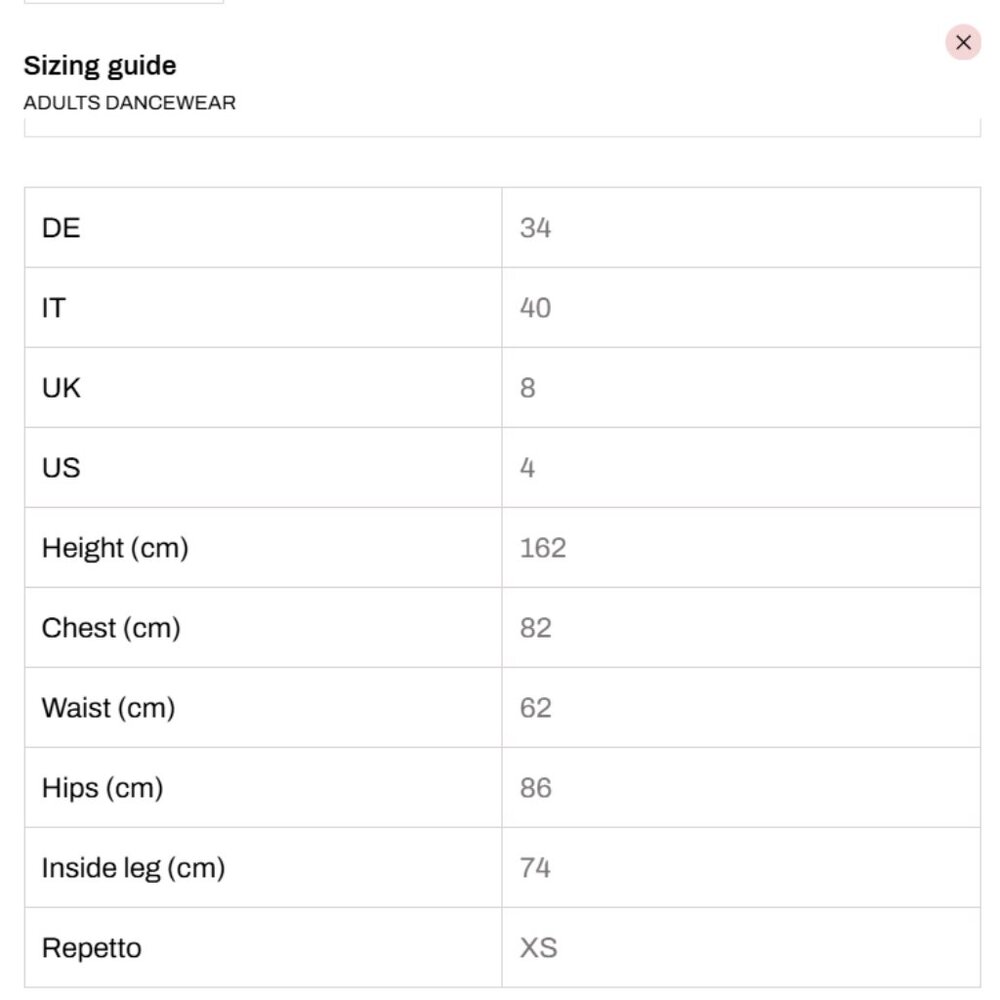Select the DE row label

[x=61, y=228]
